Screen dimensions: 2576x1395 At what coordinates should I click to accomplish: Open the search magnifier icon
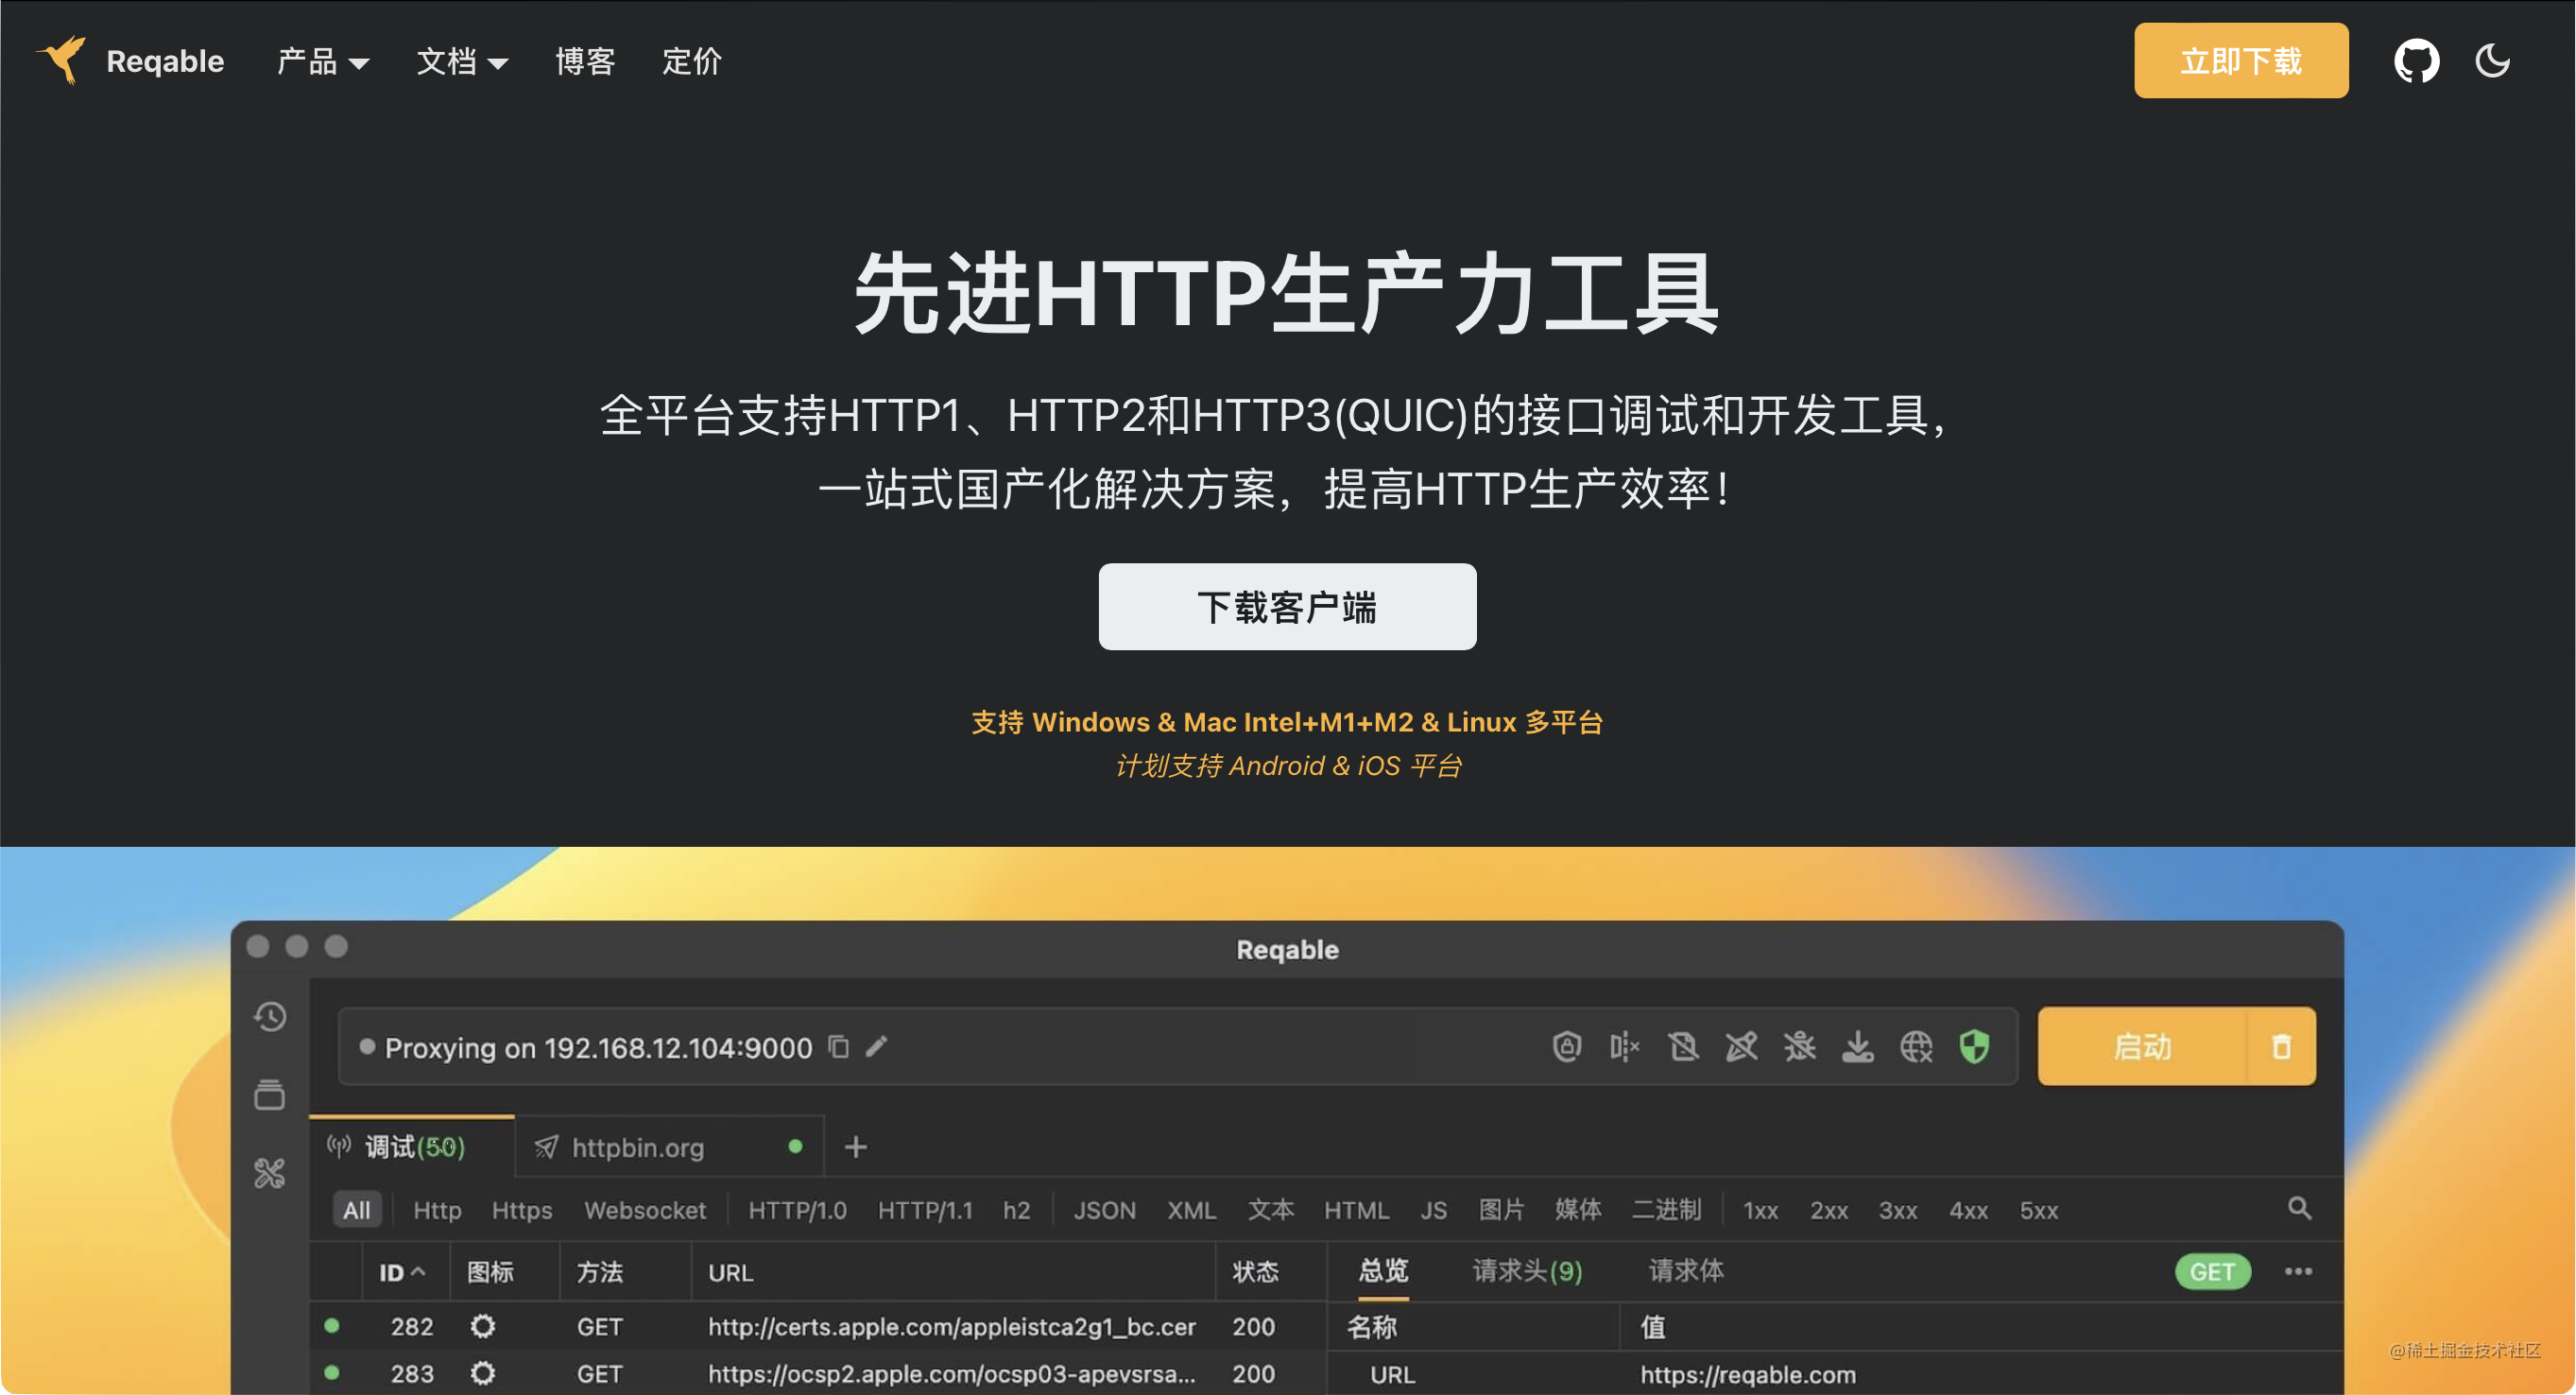2299,1208
